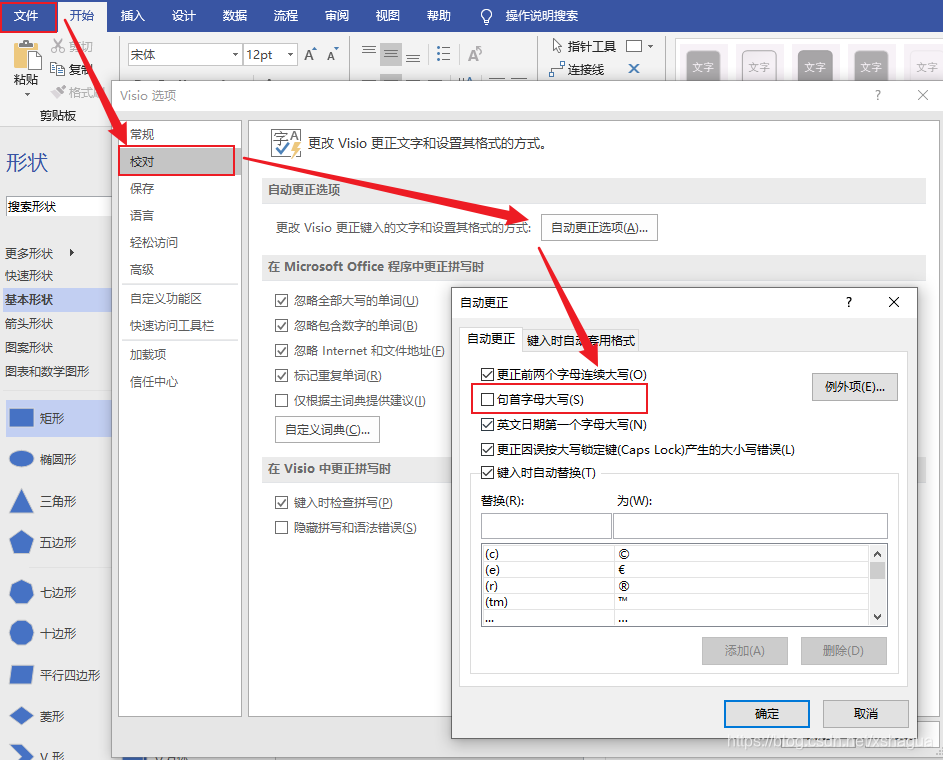Click the Copy icon in clipboard group
Viewport: 943px width, 760px height.
pos(57,69)
